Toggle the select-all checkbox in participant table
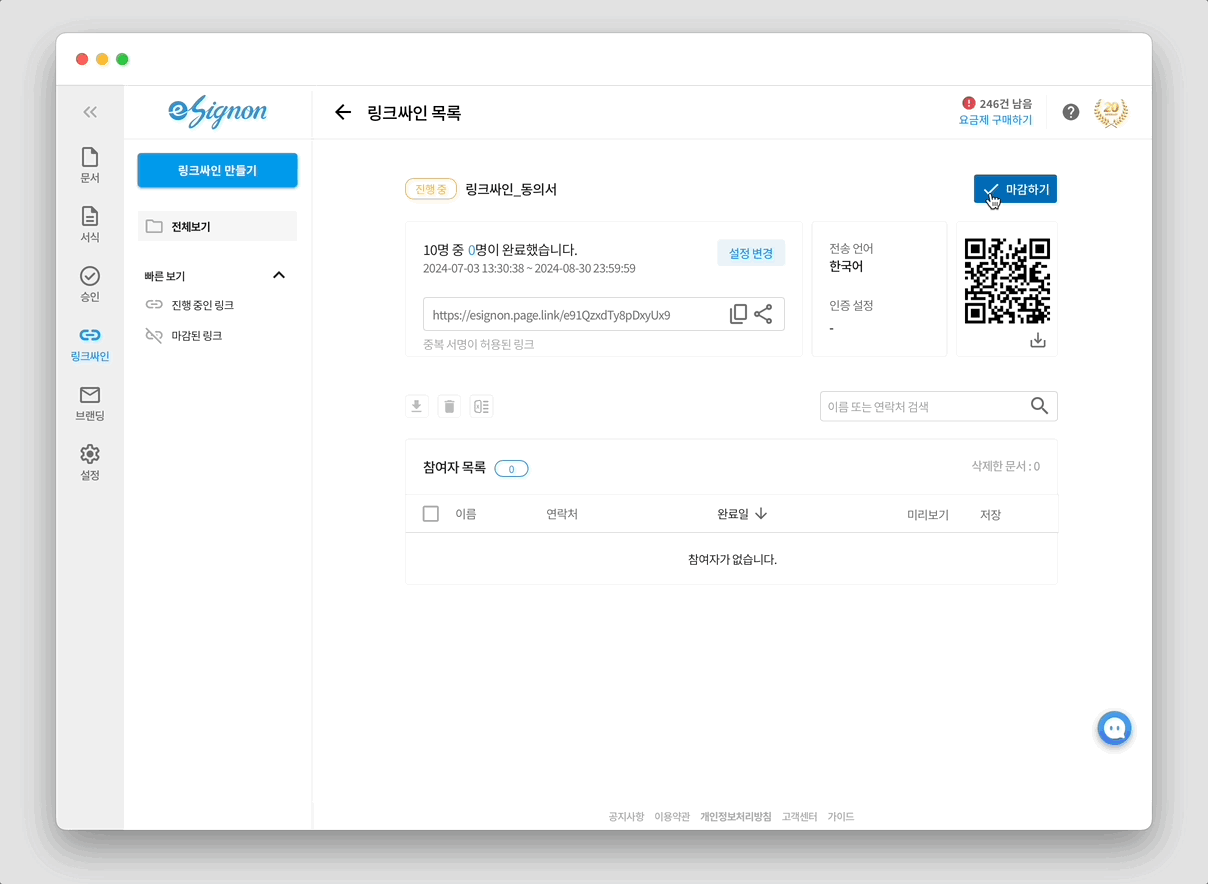The image size is (1208, 884). [431, 514]
